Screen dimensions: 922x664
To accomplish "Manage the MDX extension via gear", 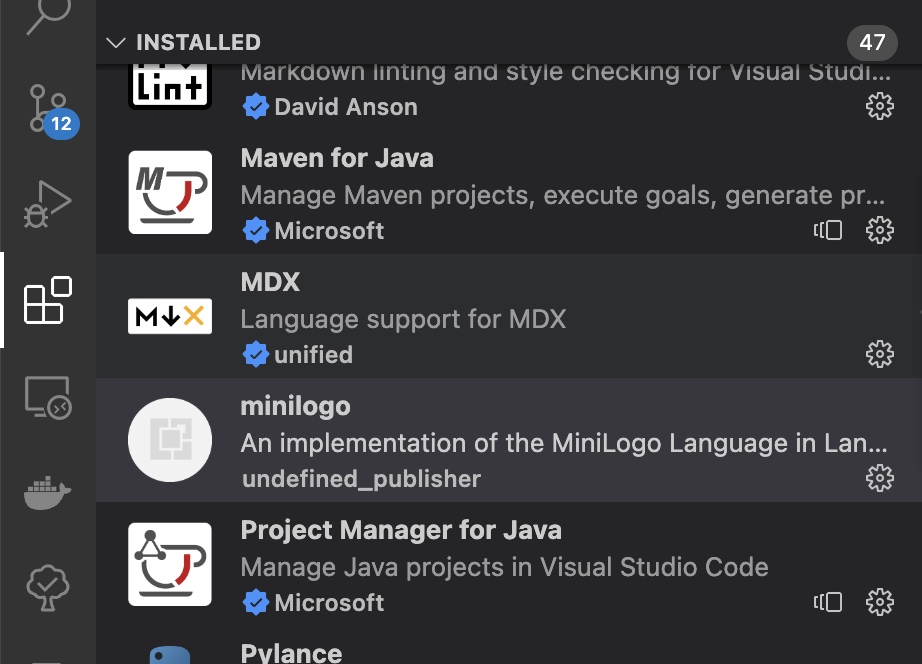I will click(x=879, y=354).
